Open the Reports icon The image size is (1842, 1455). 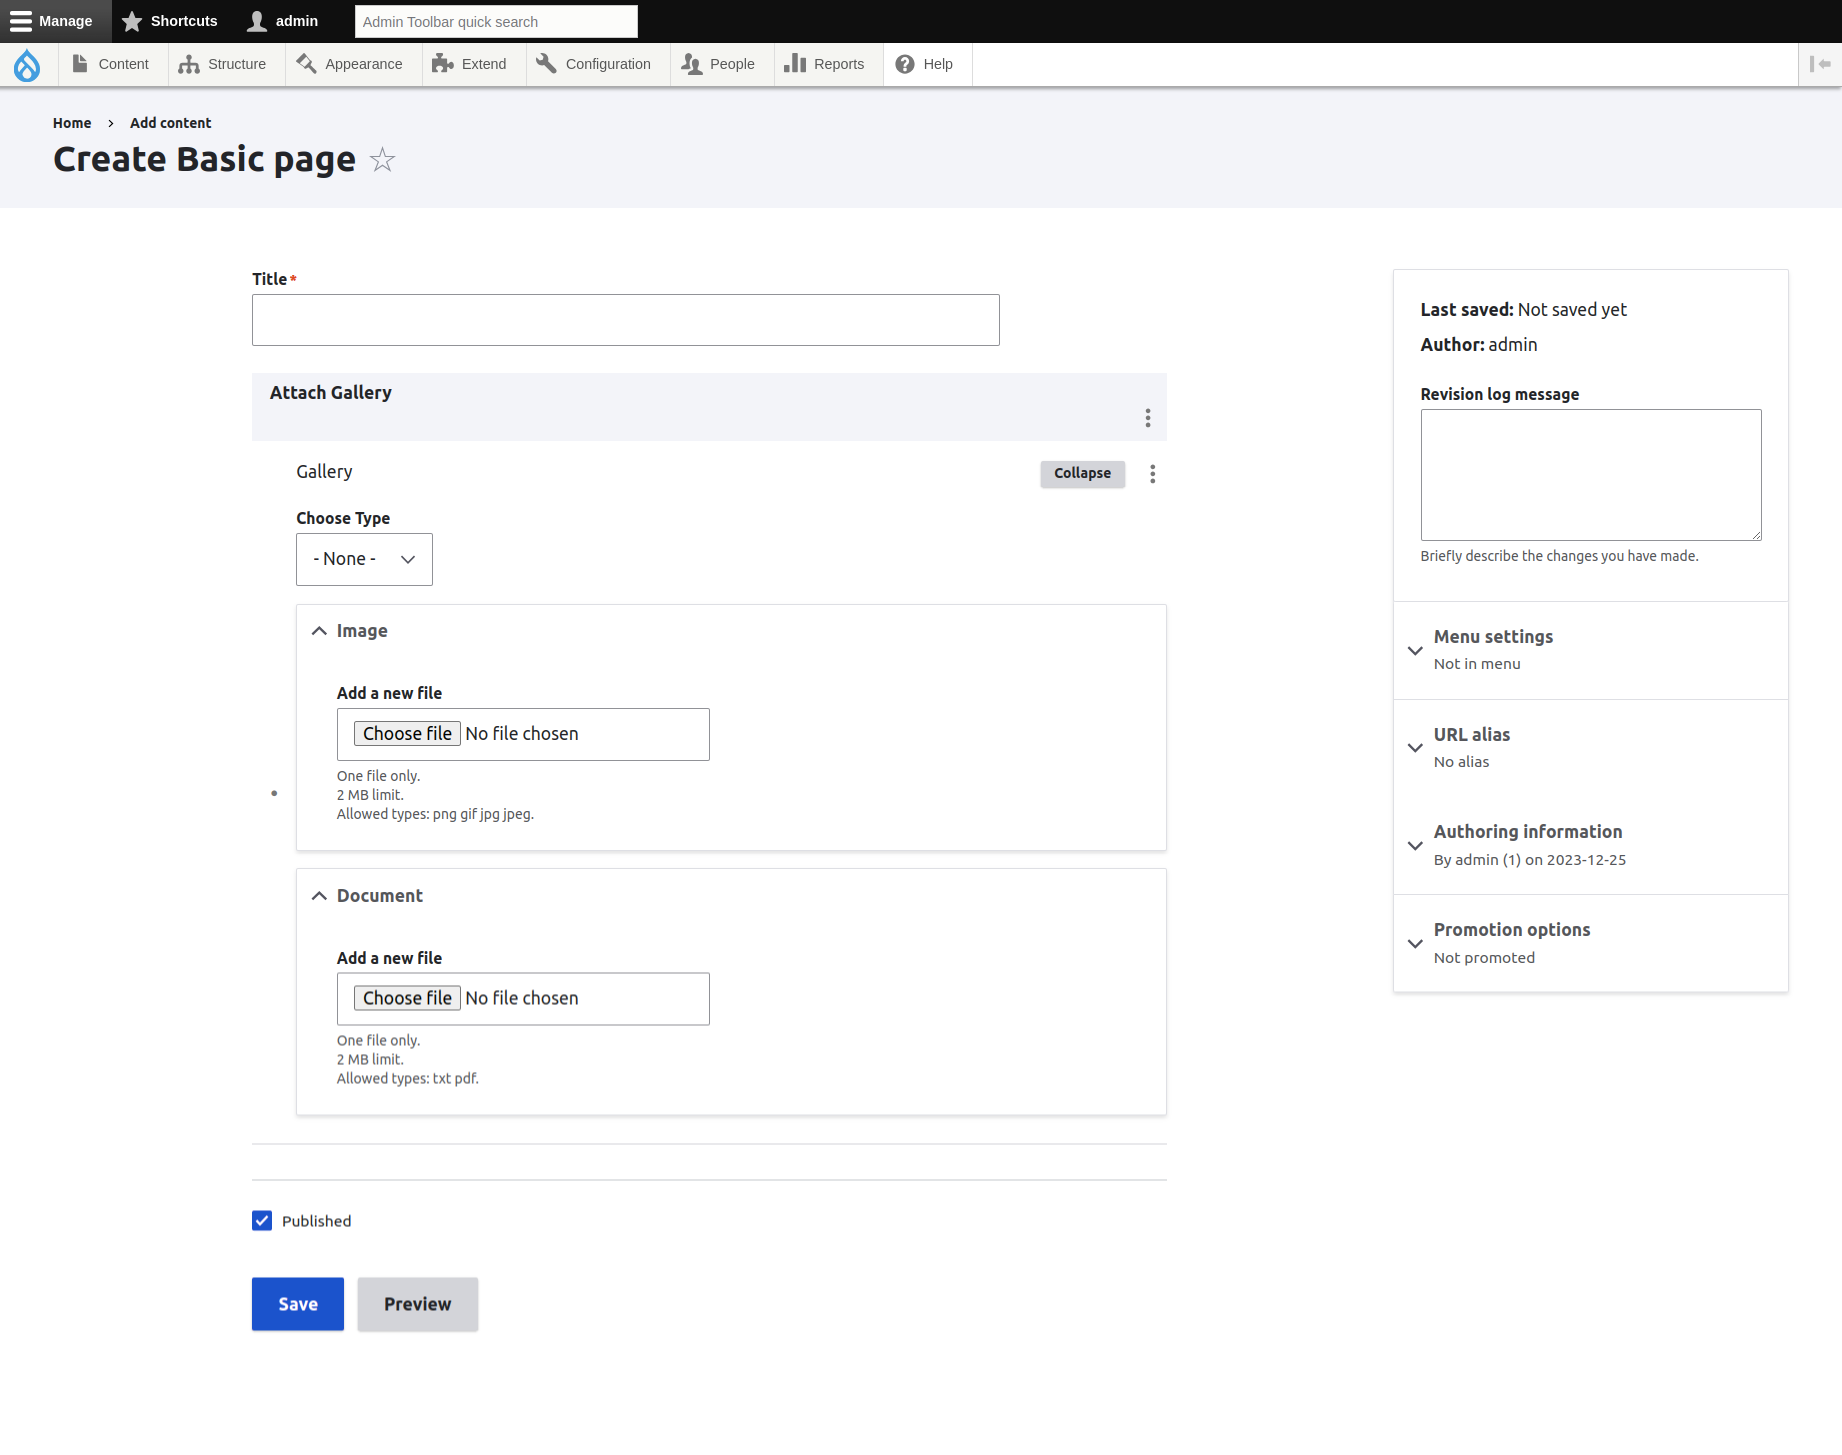click(x=795, y=63)
